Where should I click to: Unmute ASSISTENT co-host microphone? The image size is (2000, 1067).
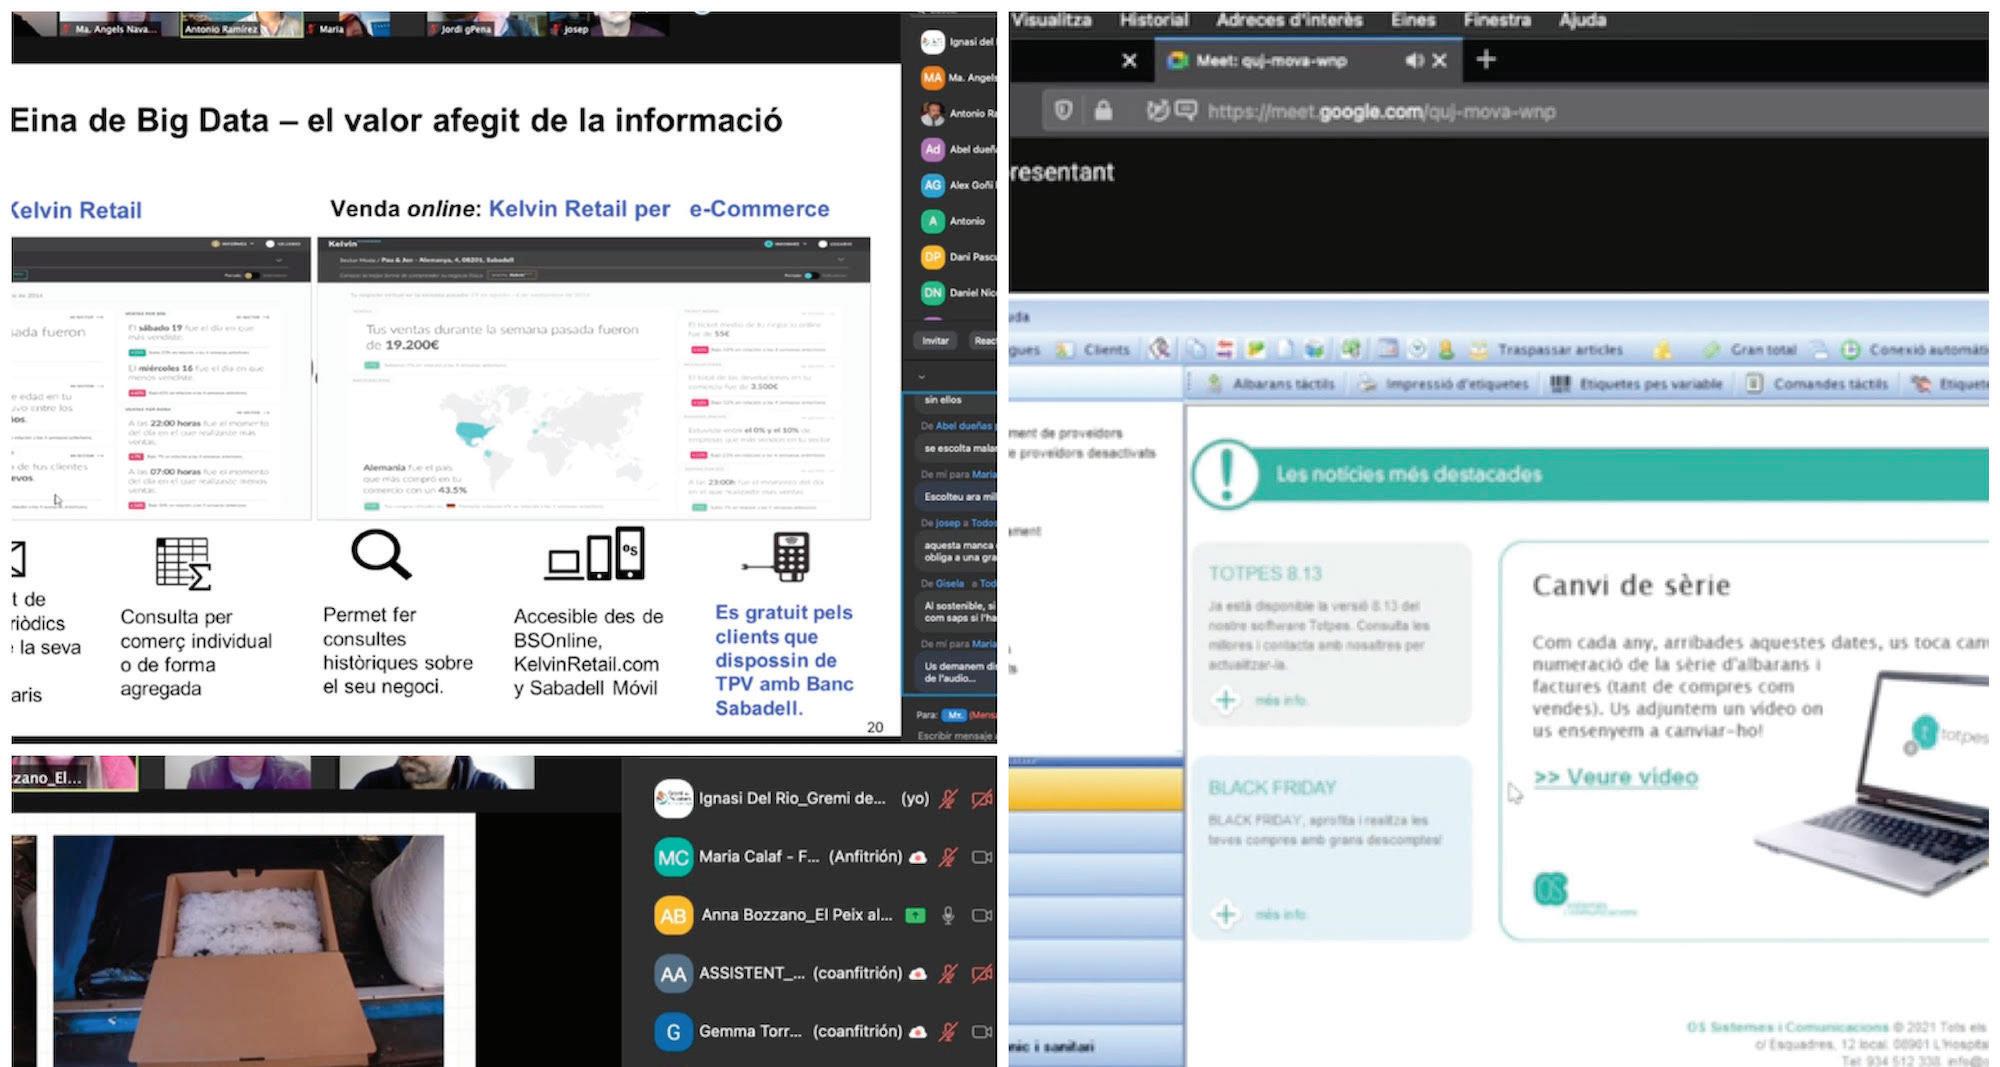click(948, 972)
